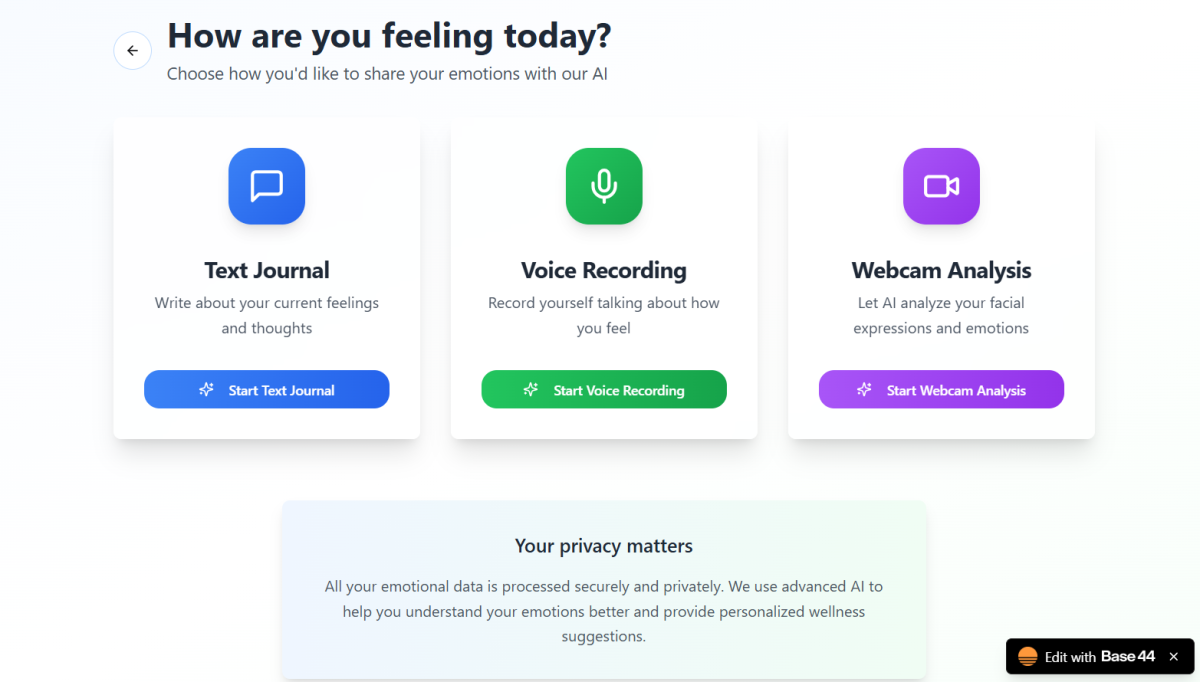The width and height of the screenshot is (1200, 682).
Task: Click the Your privacy matters heading
Action: 604,546
